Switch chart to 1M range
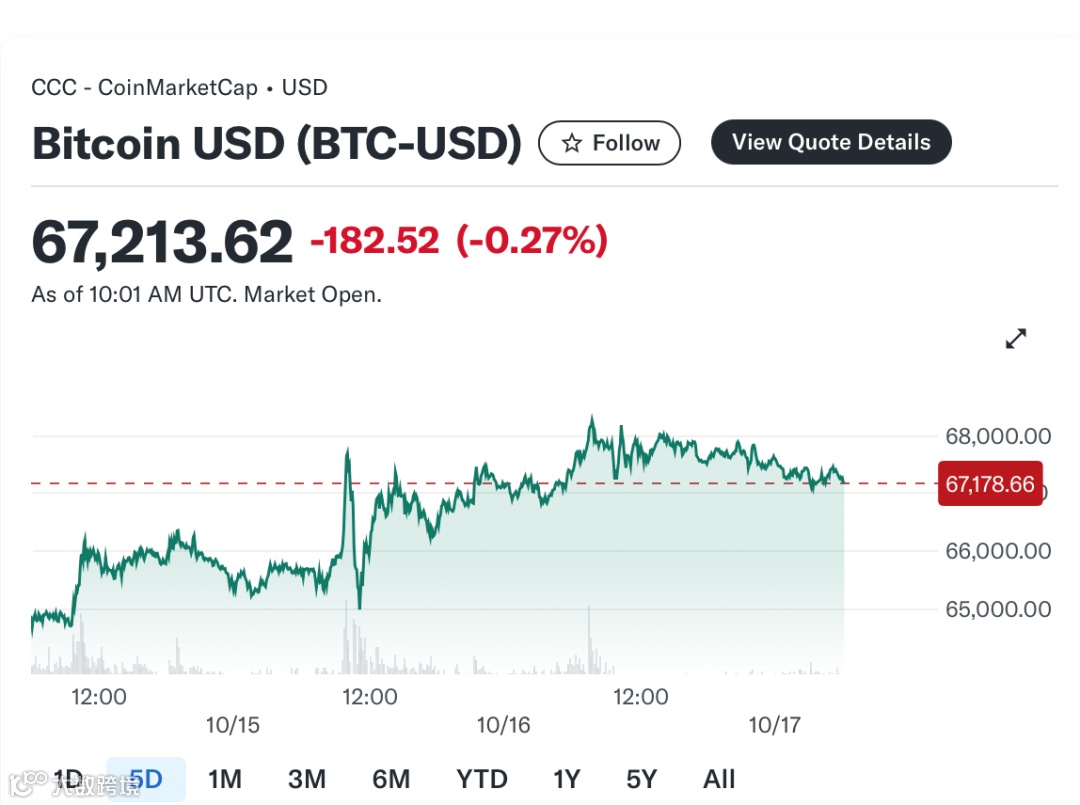Image resolution: width=1080 pixels, height=805 pixels. [x=225, y=778]
